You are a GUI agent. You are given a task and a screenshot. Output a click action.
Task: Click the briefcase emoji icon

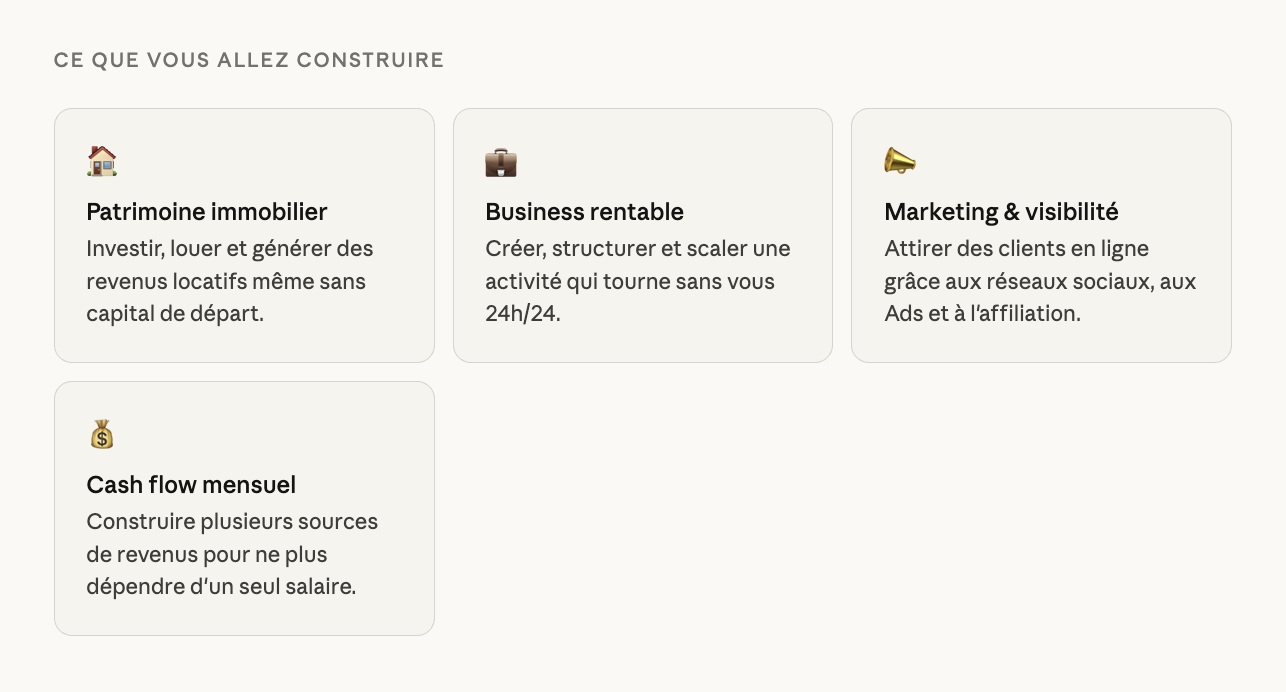tap(501, 162)
